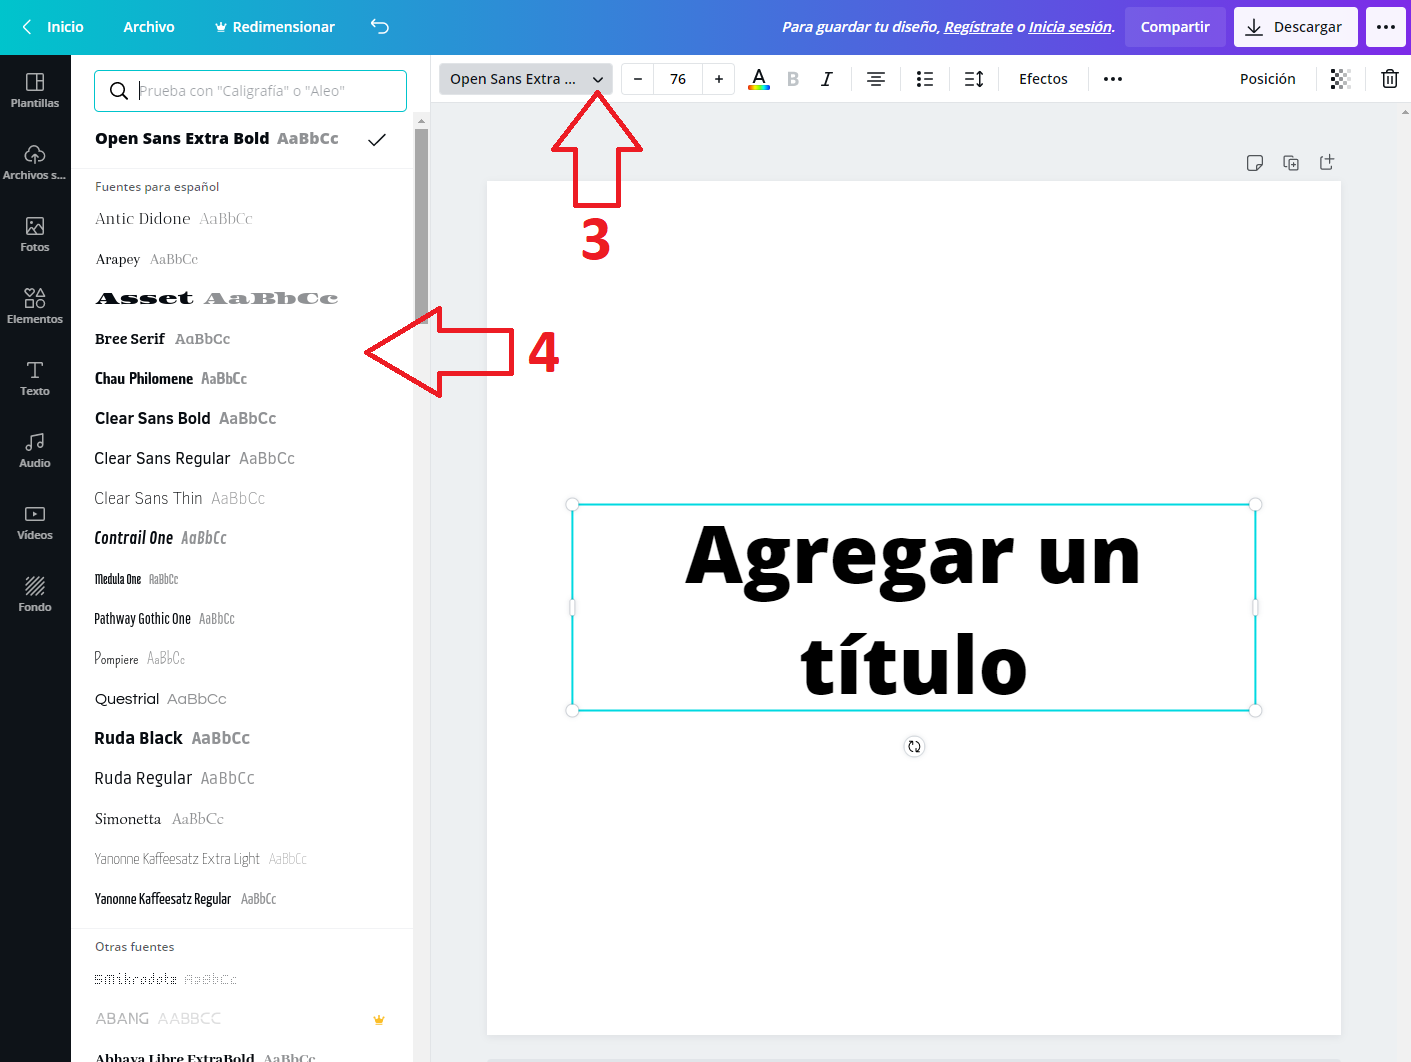Click the font list scrollbar

(421, 225)
